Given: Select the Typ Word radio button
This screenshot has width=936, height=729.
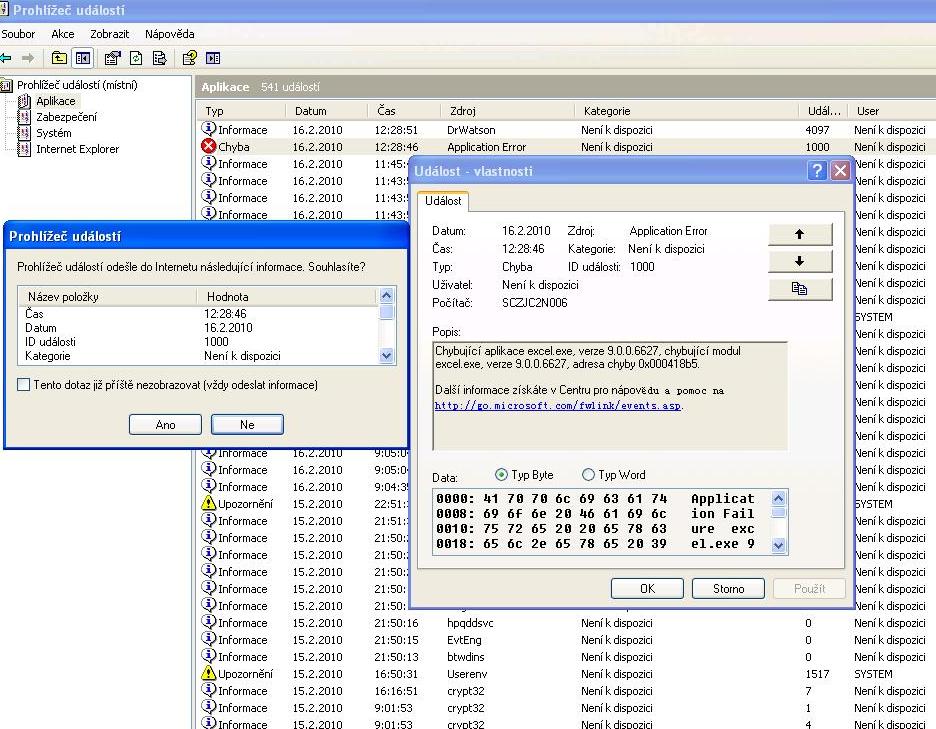Looking at the screenshot, I should [x=587, y=475].
